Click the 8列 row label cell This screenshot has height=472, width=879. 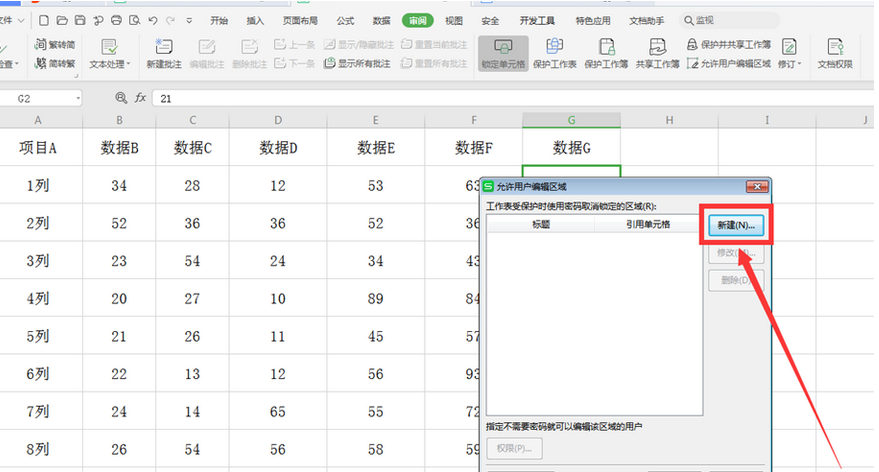pyautogui.click(x=38, y=449)
